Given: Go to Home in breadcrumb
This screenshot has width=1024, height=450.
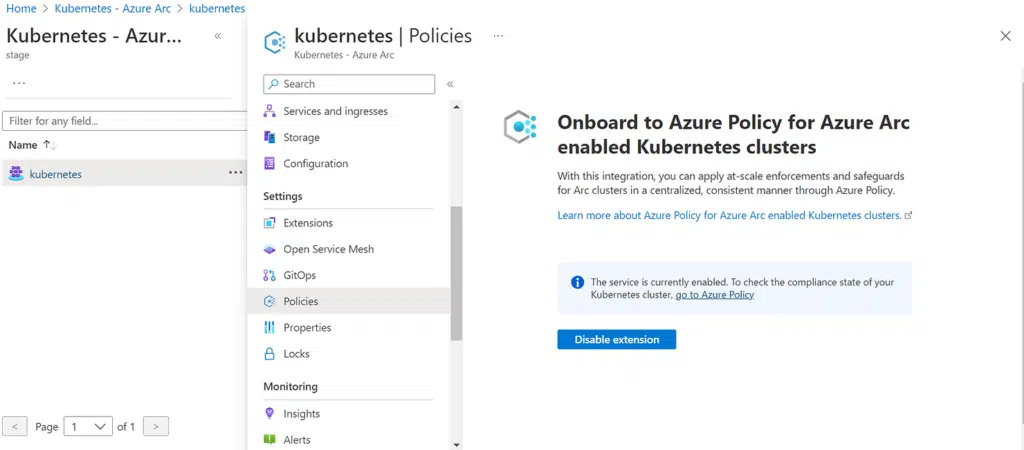Looking at the screenshot, I should coord(21,8).
